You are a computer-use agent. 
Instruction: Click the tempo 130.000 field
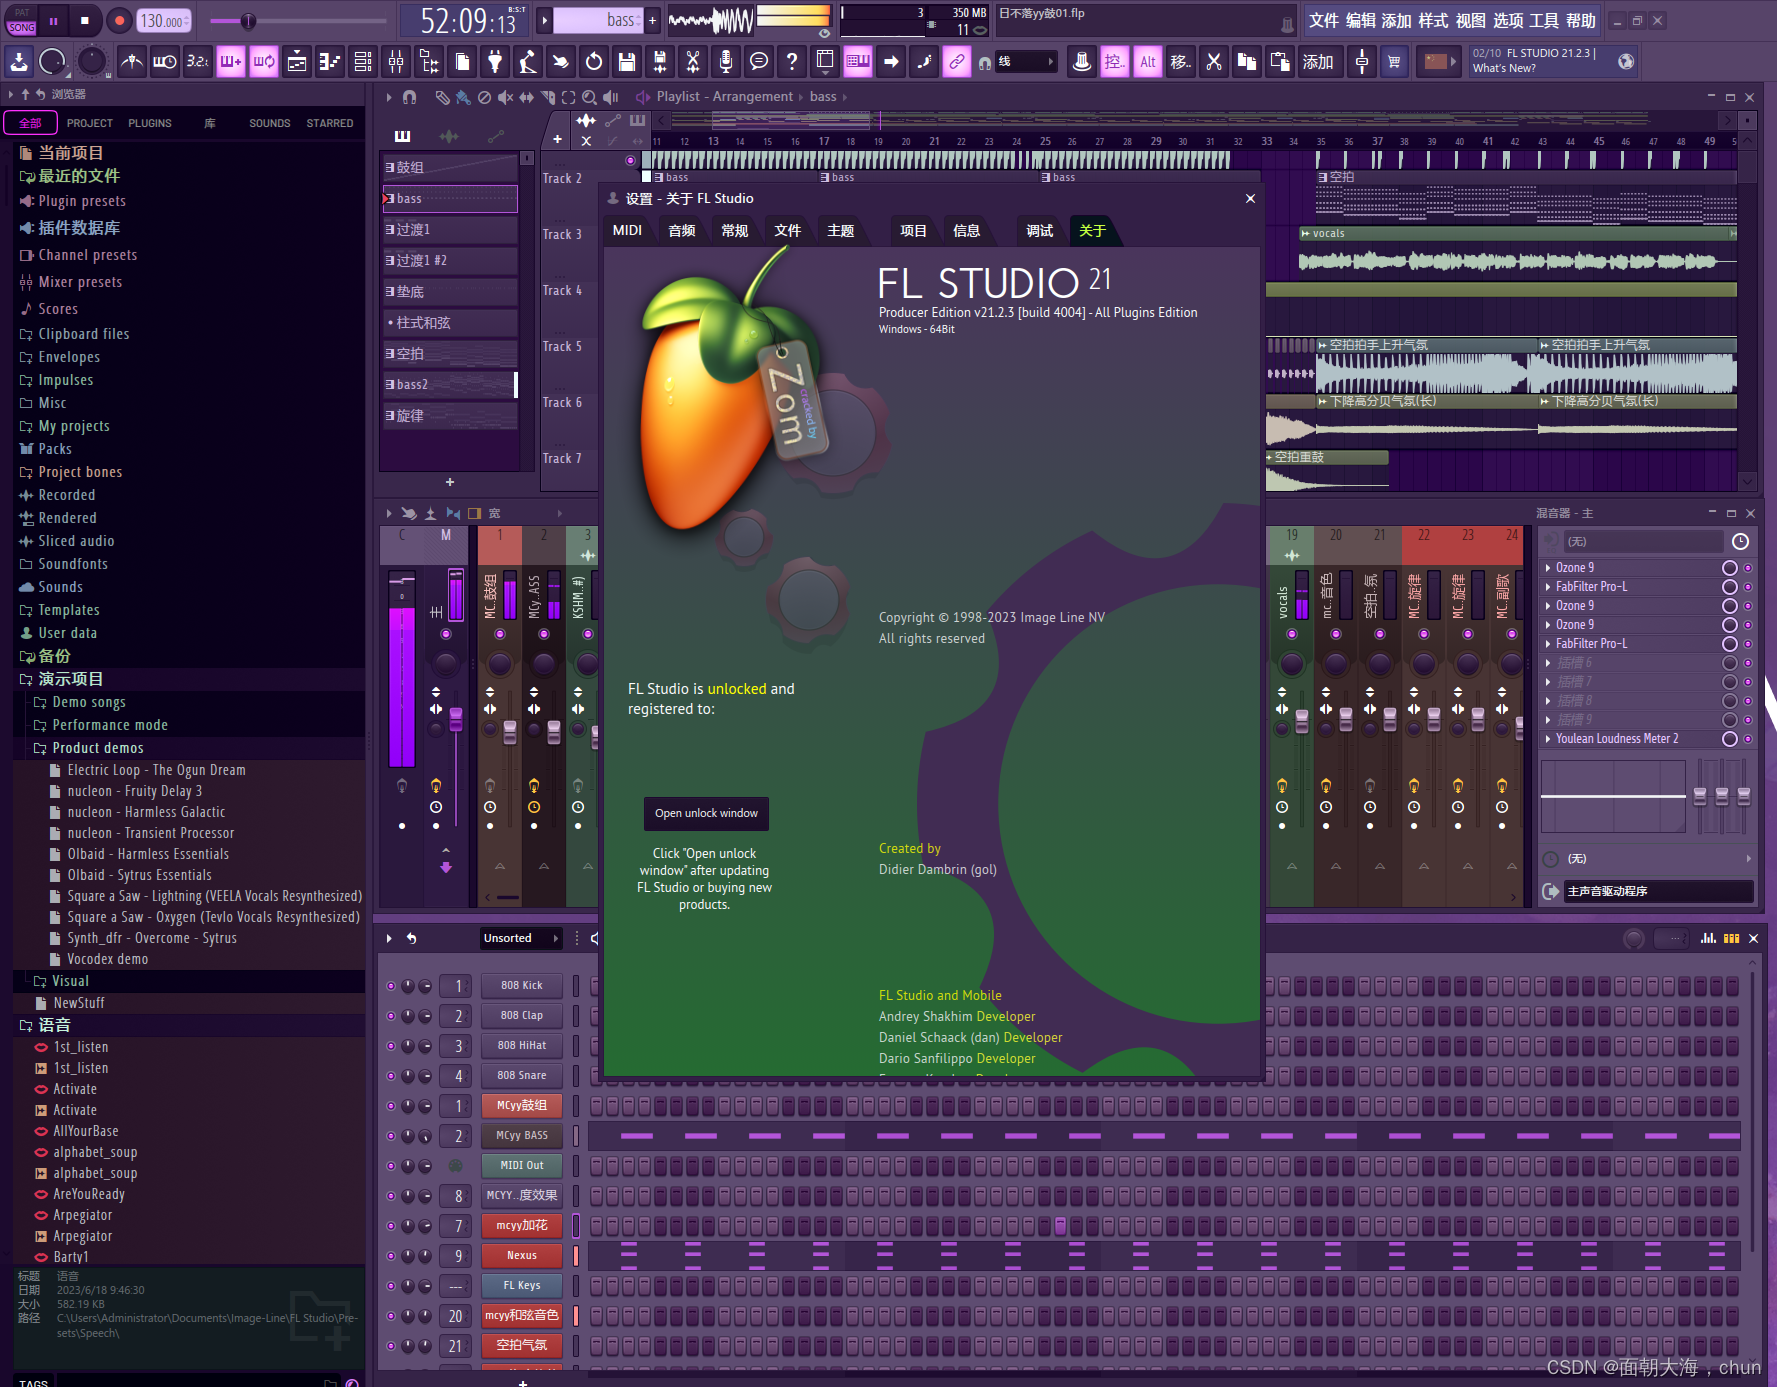[164, 20]
